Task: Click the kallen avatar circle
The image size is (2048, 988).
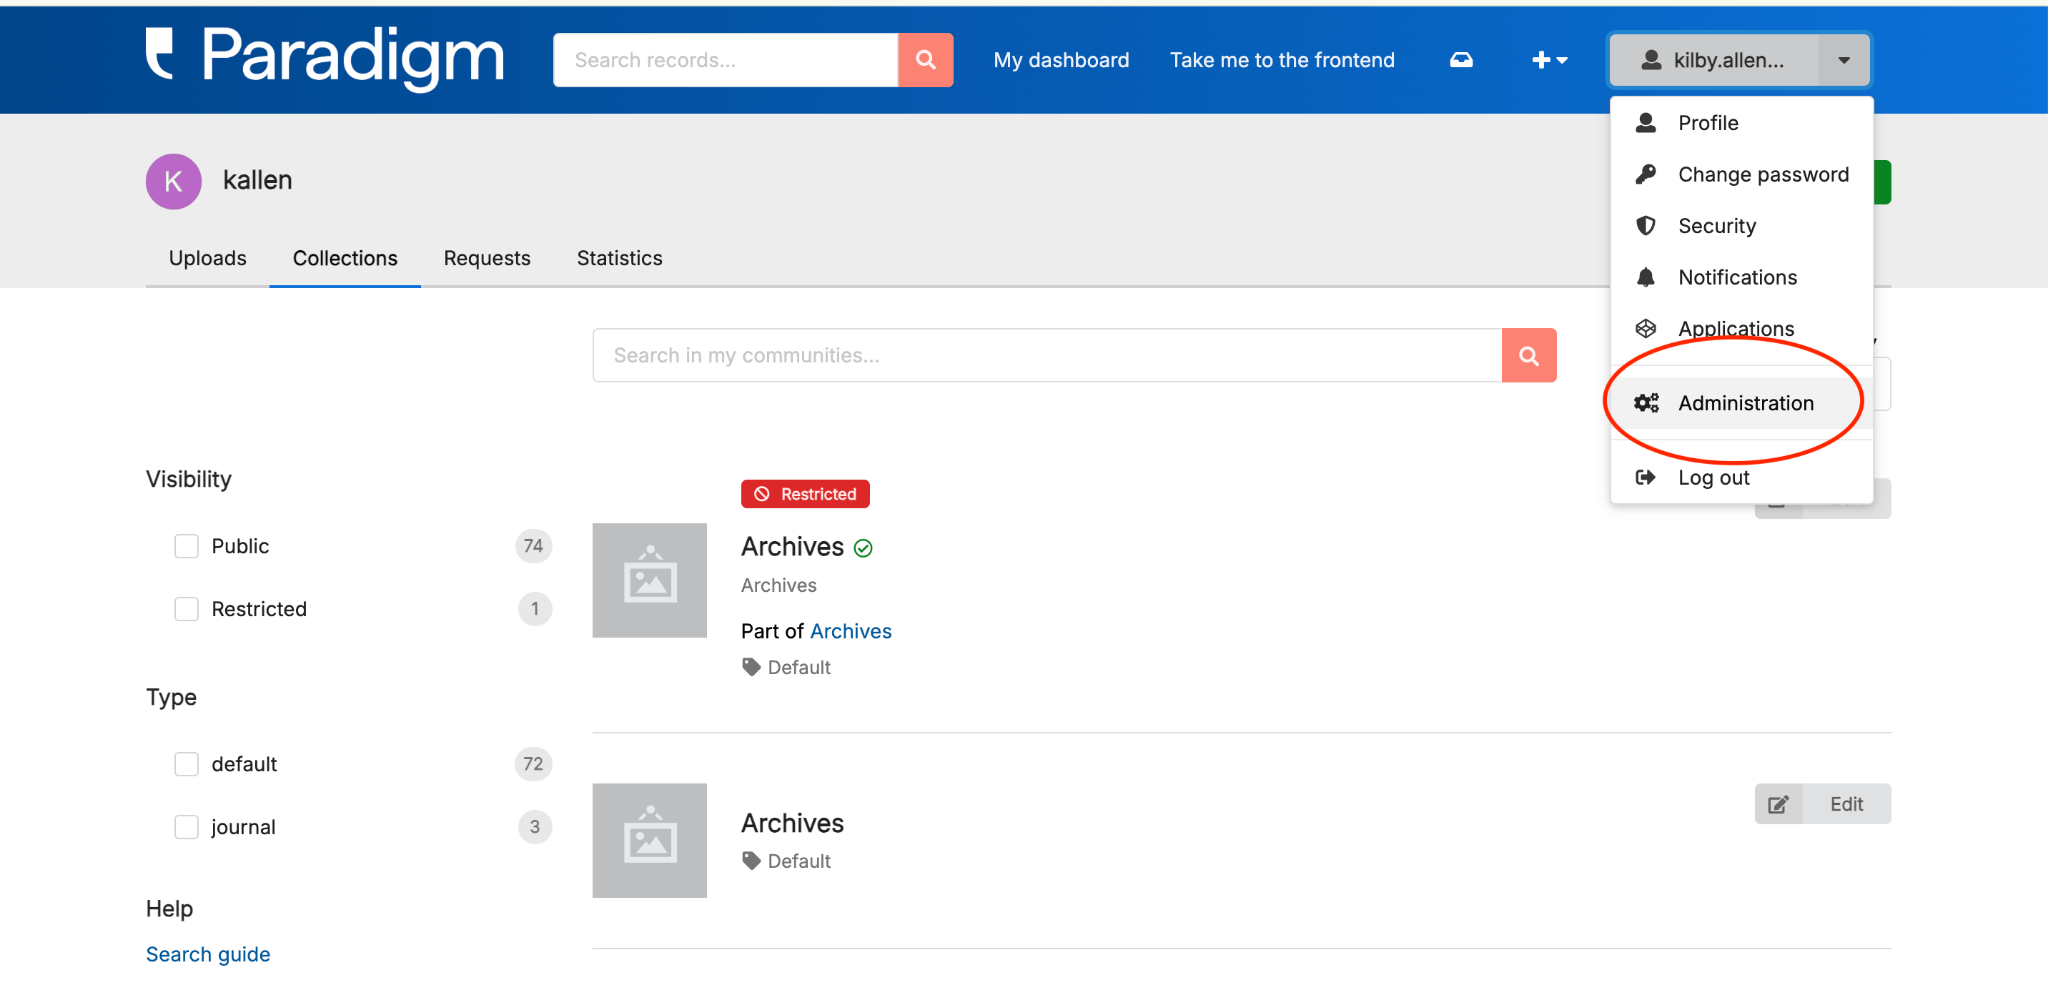Action: [174, 181]
